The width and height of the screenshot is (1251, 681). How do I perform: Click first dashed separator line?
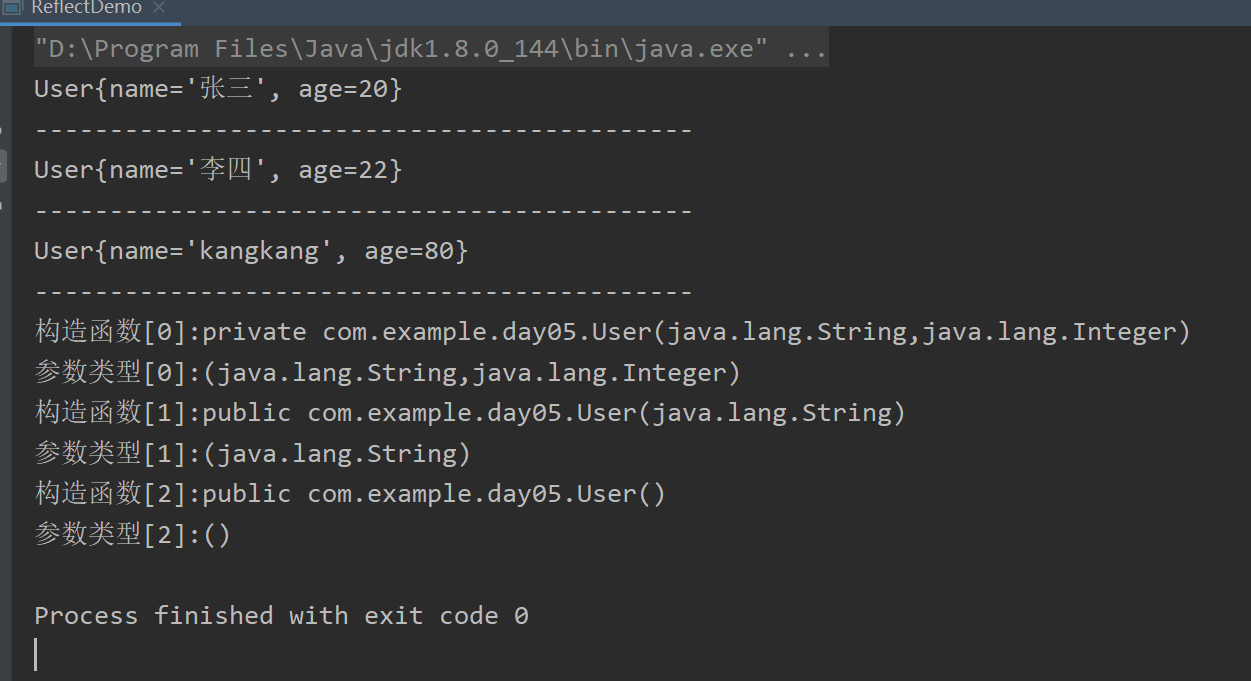(363, 130)
